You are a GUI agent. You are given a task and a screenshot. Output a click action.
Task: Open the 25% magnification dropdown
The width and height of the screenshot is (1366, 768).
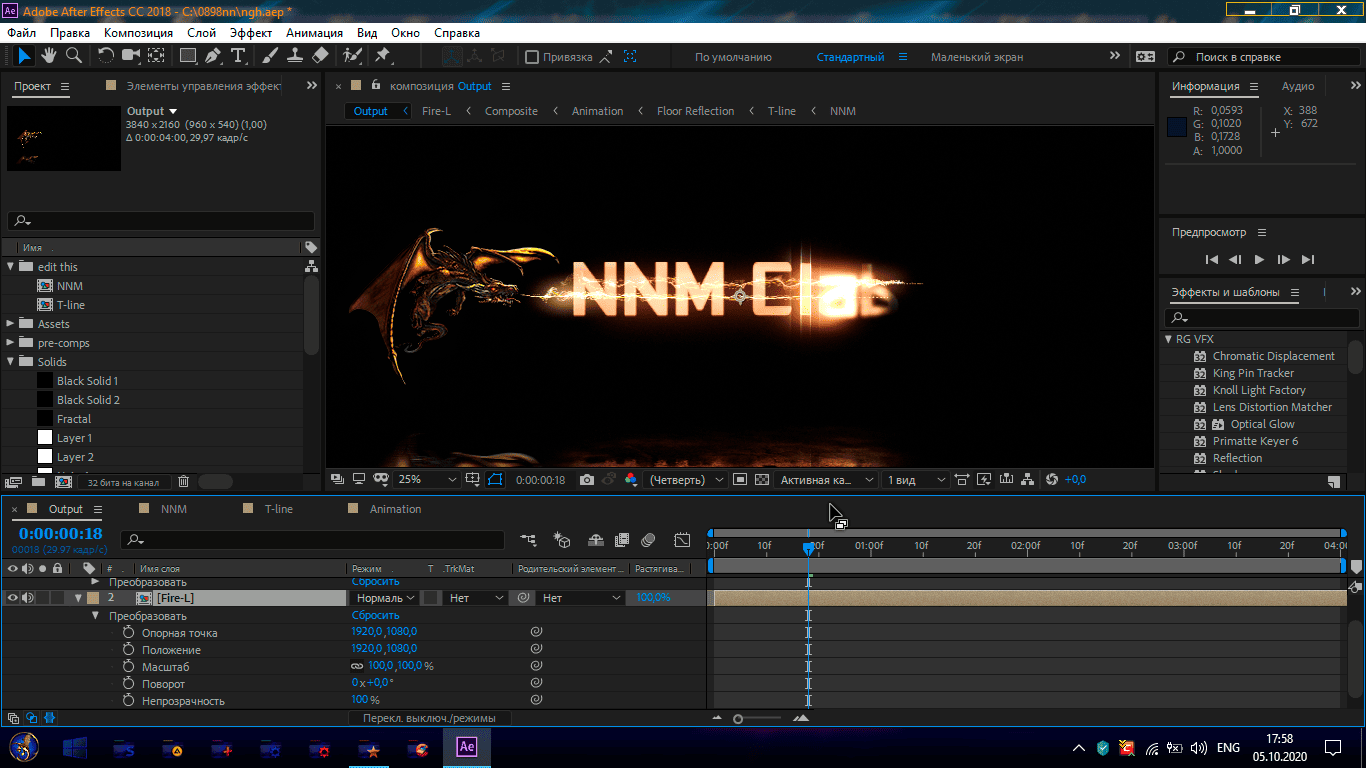point(427,480)
